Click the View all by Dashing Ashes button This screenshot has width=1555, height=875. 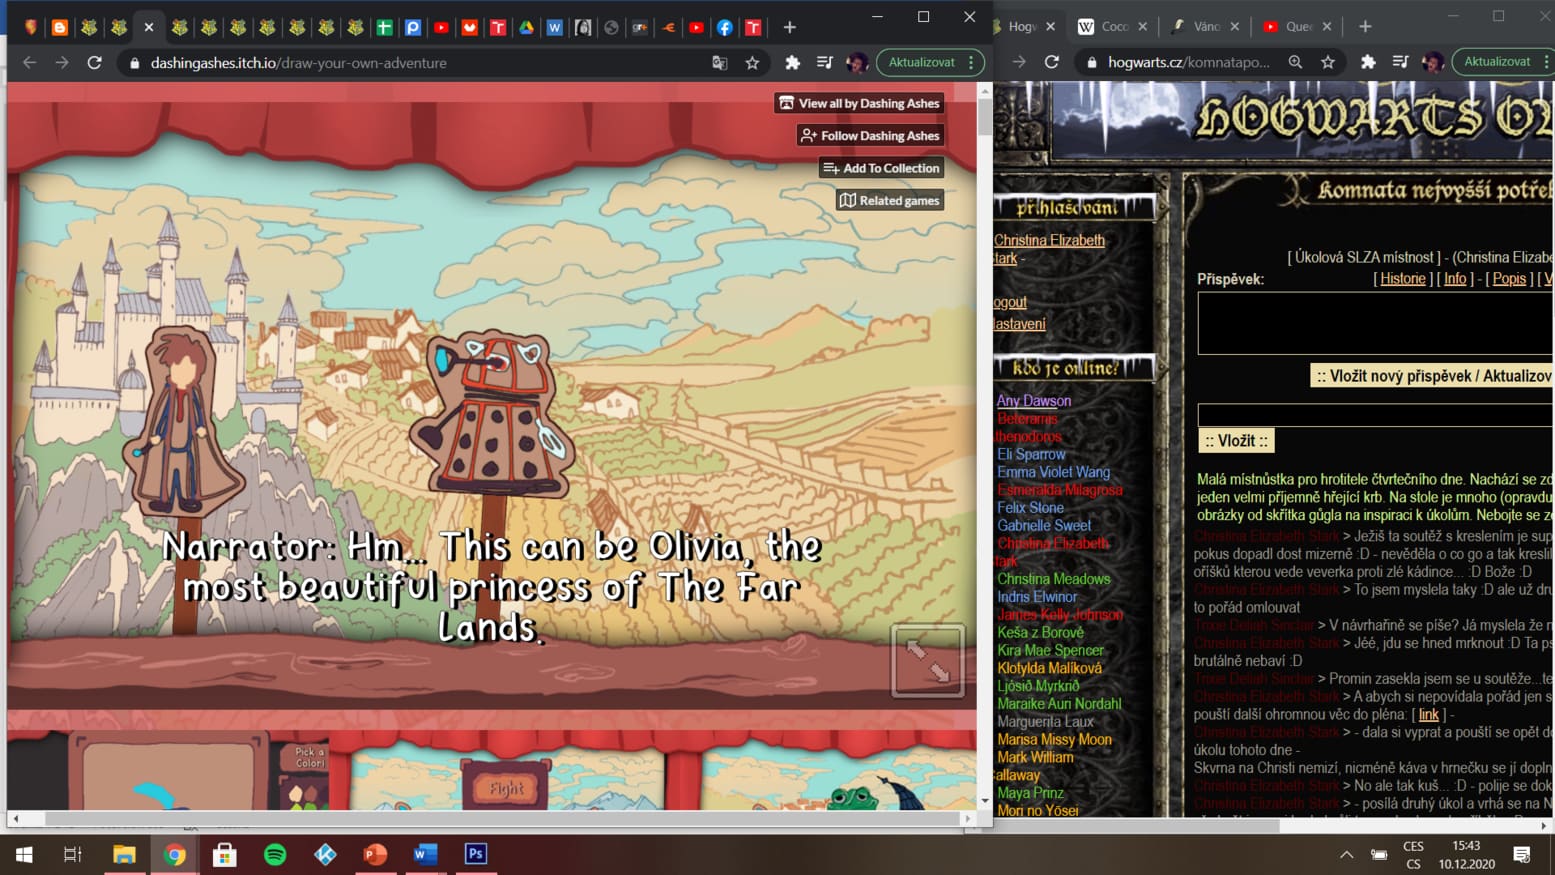pyautogui.click(x=859, y=103)
